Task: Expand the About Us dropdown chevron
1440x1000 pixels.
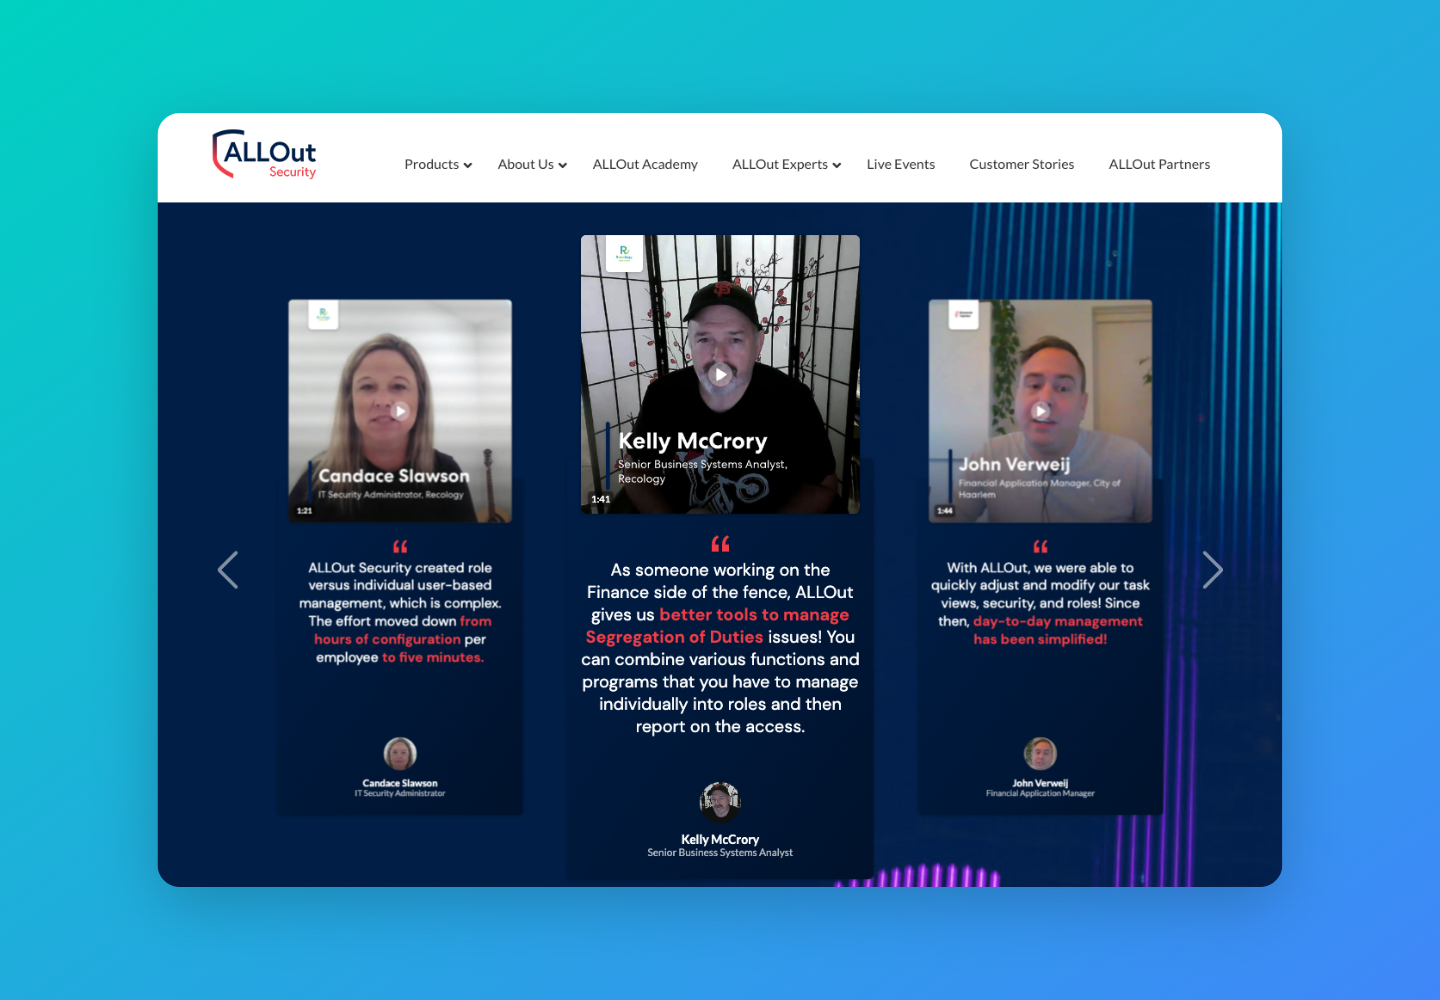Action: 563,166
